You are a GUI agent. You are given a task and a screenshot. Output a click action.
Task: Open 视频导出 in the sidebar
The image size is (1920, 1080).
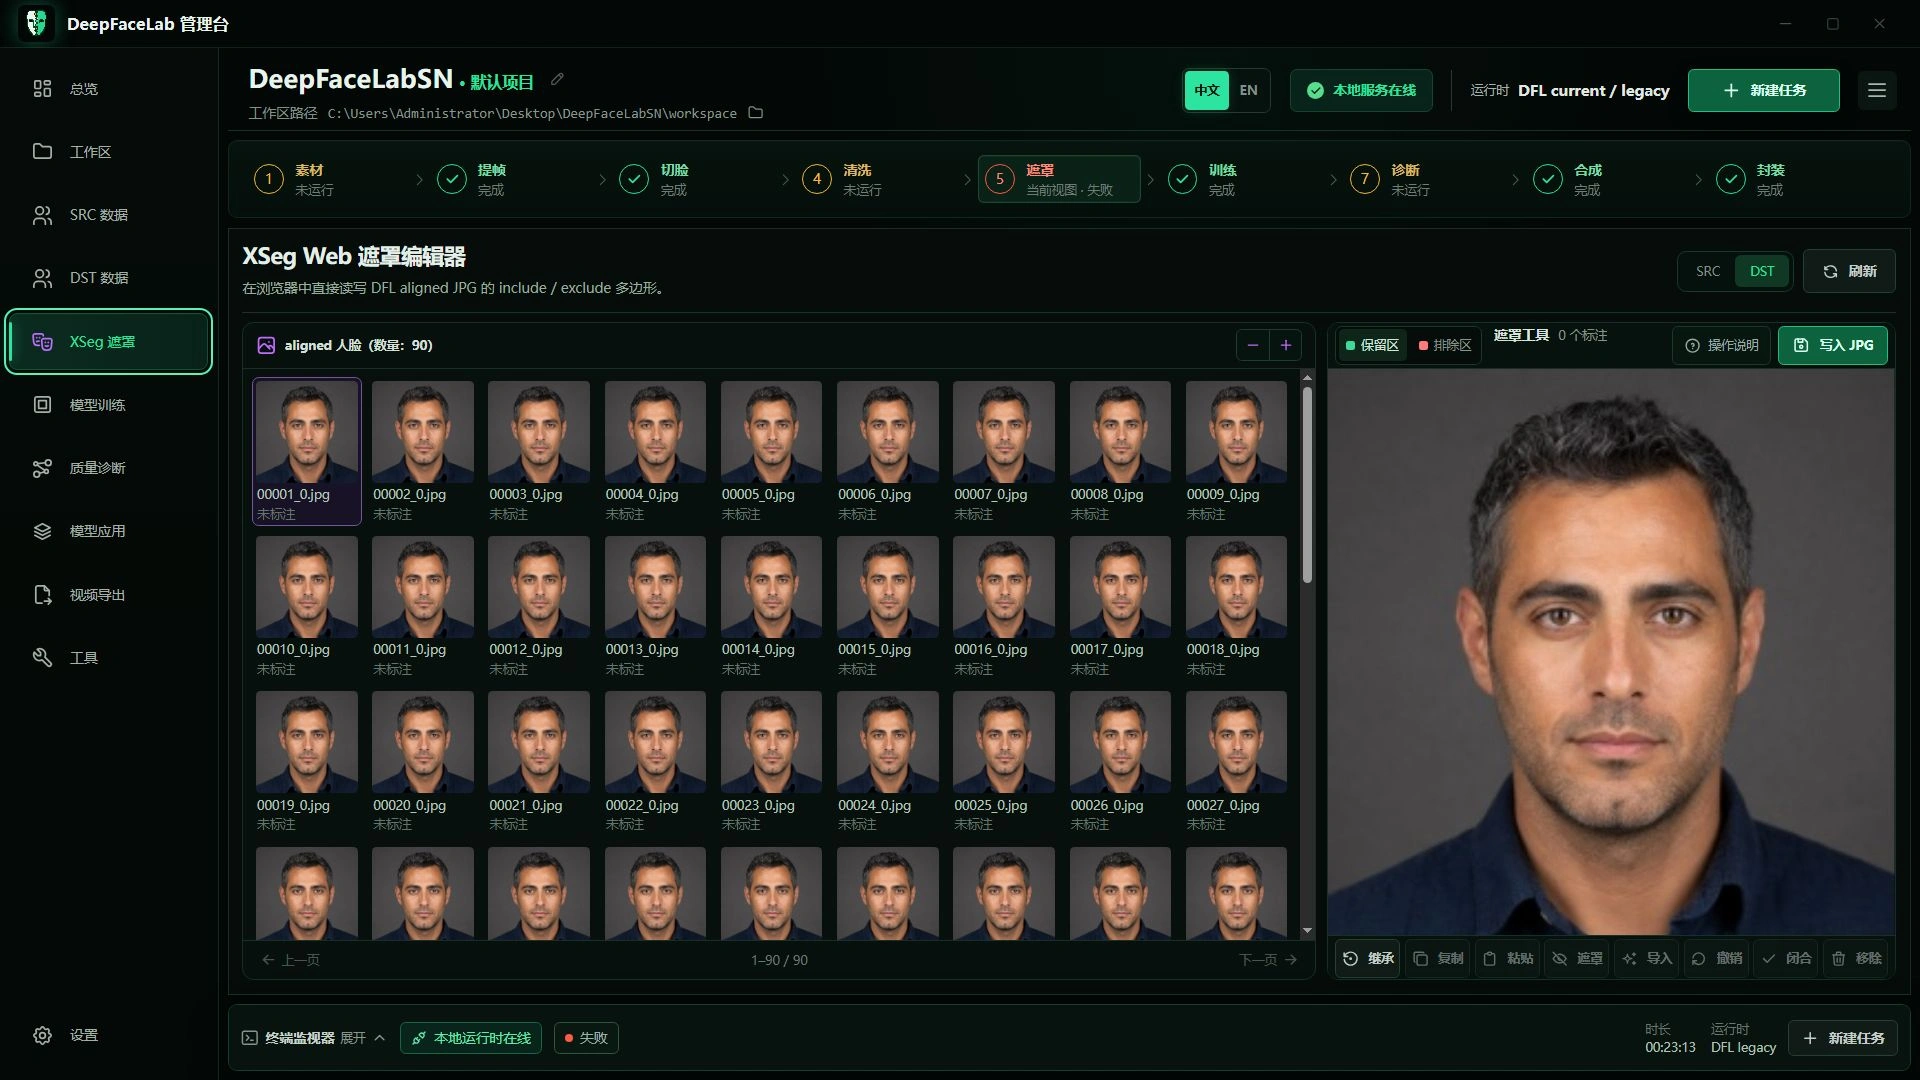[x=108, y=595]
